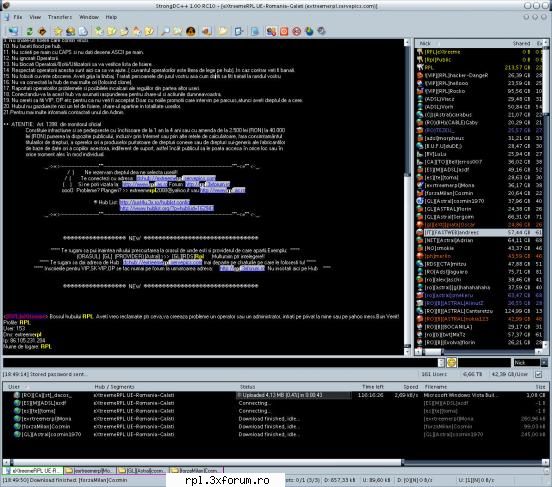Click the upload progress bar for Vista file
This screenshot has width=552, height=487.
coord(294,395)
